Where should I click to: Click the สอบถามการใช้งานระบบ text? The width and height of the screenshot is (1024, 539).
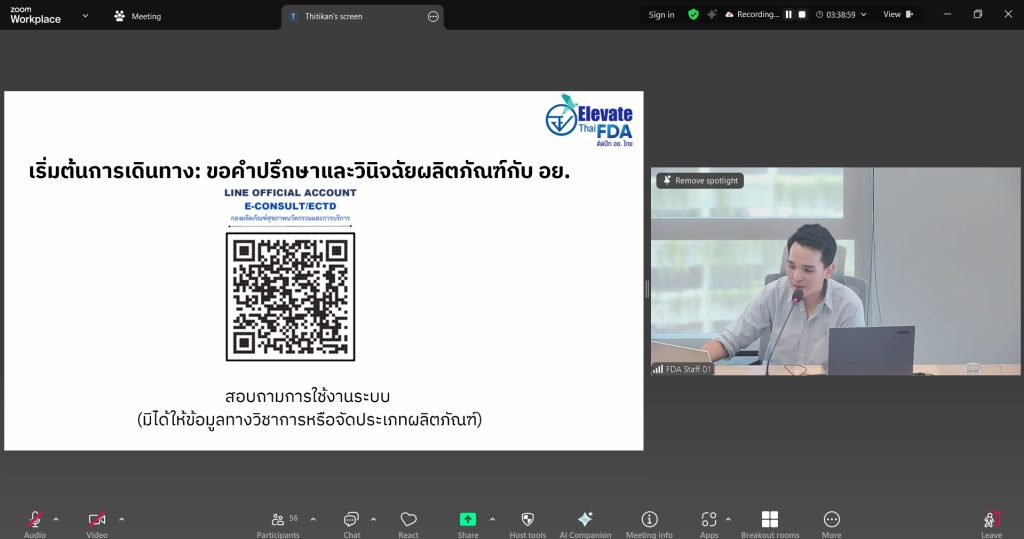[x=307, y=396]
